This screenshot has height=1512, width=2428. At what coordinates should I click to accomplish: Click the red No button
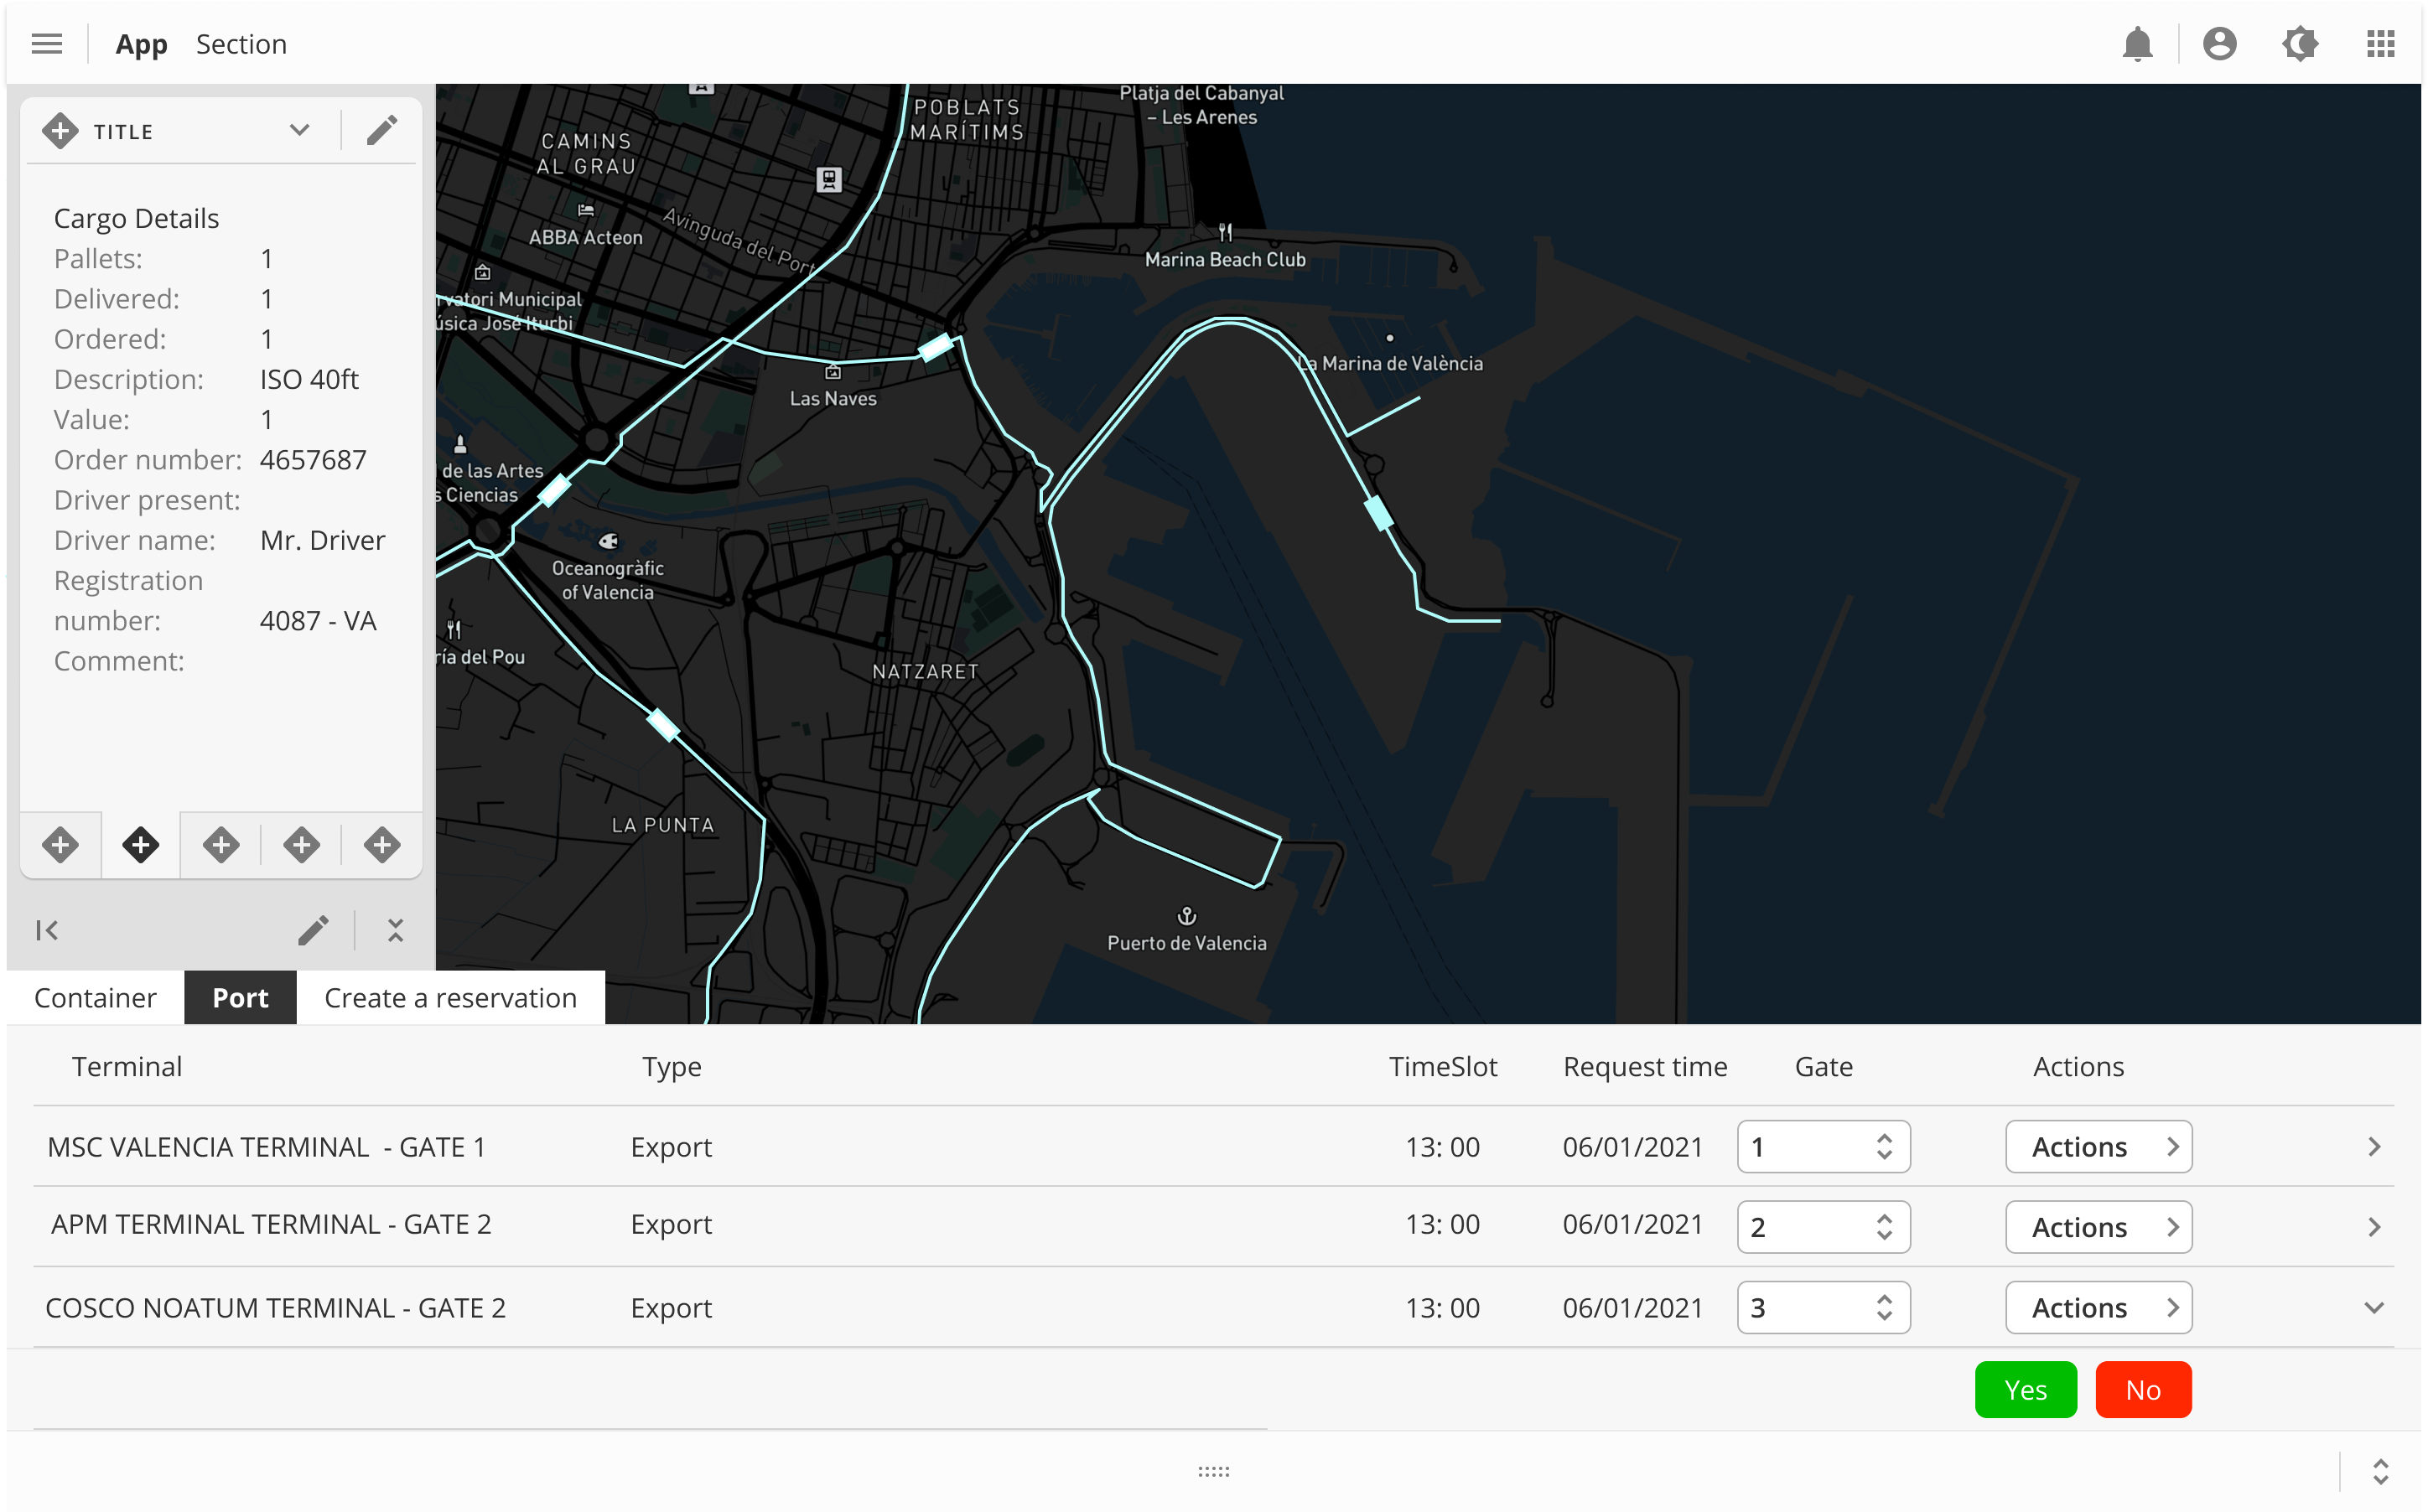(x=2142, y=1390)
